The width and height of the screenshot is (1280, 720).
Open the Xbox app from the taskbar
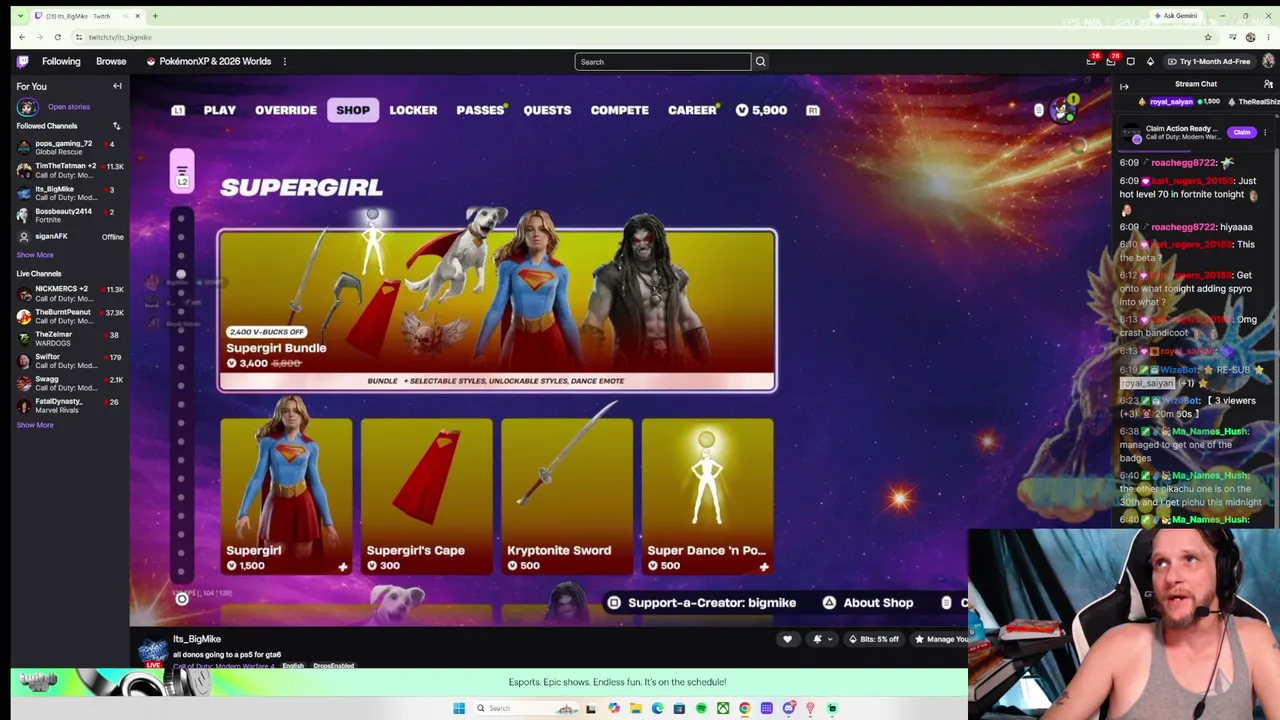[723, 708]
